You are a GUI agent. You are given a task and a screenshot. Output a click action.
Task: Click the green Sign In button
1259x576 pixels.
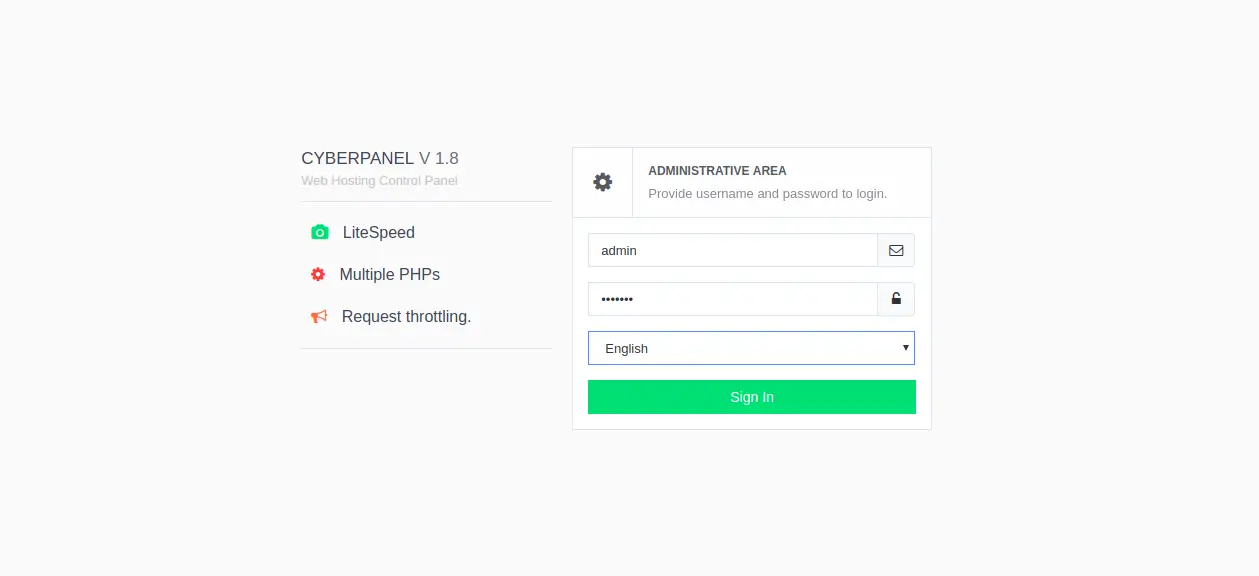[x=752, y=397]
